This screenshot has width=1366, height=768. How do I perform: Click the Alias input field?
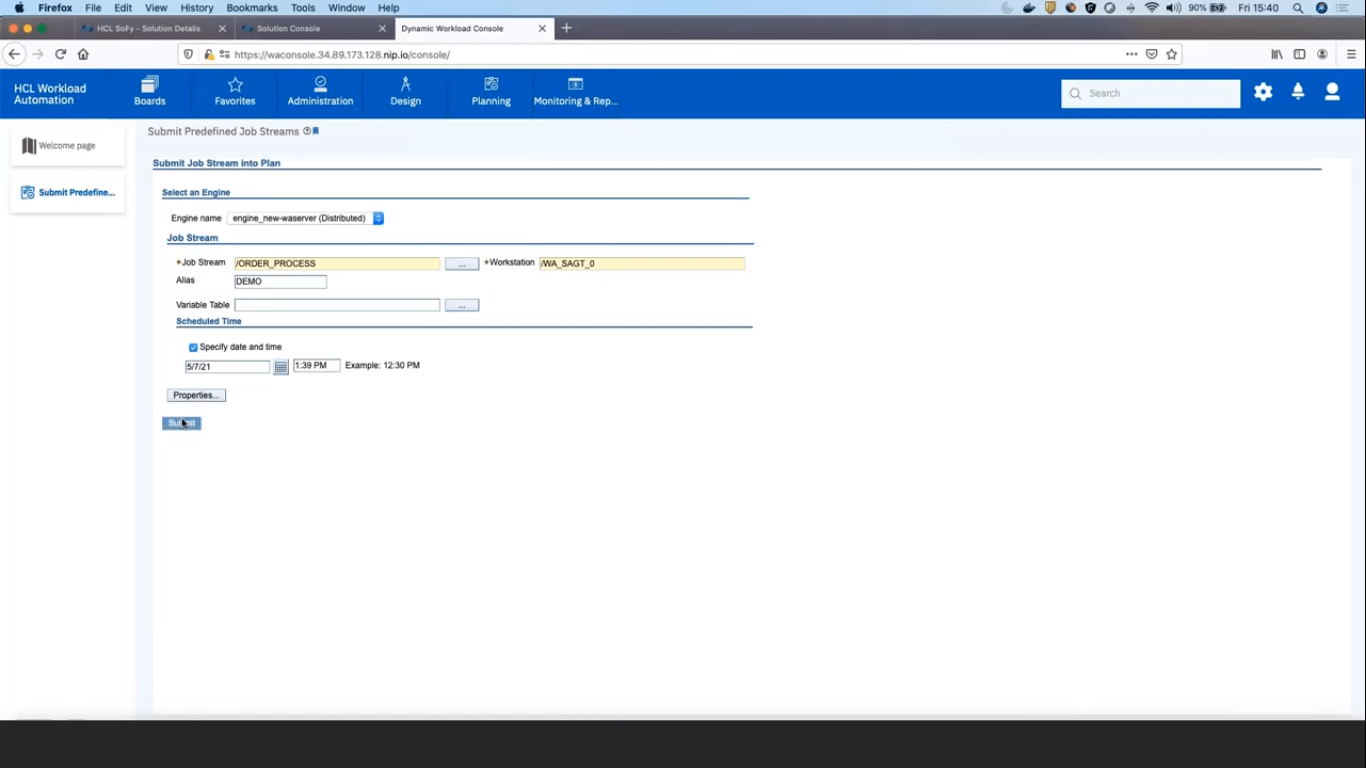coord(280,282)
